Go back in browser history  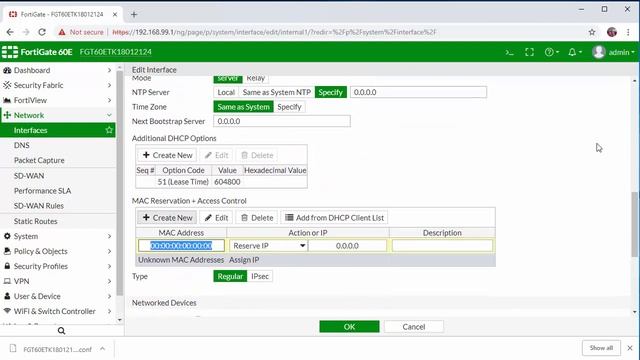pyautogui.click(x=10, y=32)
